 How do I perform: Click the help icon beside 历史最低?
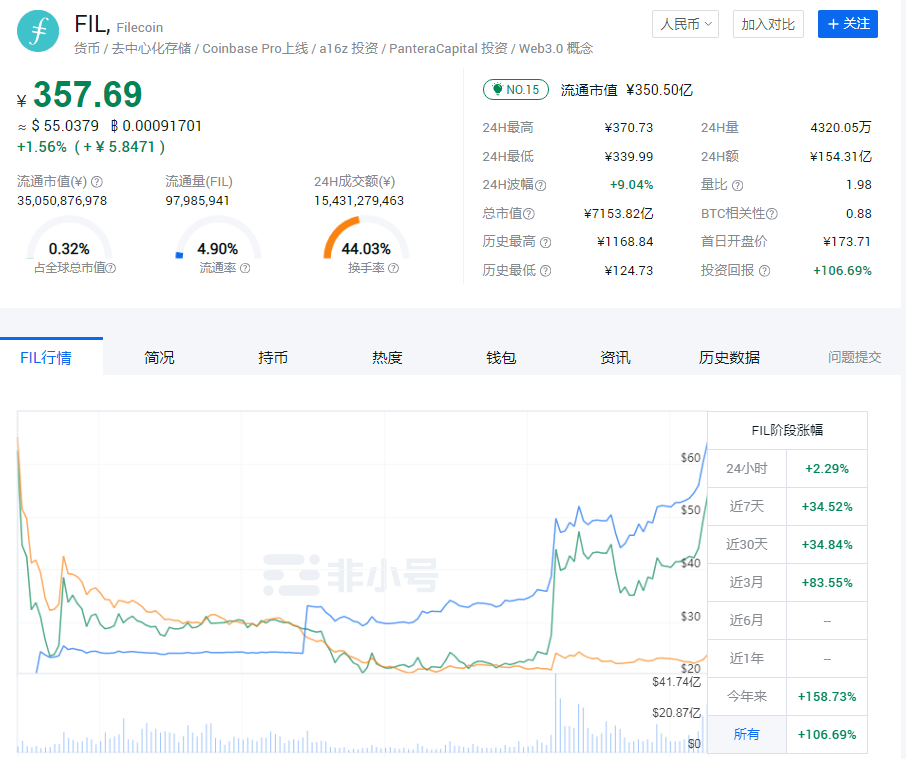pos(545,271)
